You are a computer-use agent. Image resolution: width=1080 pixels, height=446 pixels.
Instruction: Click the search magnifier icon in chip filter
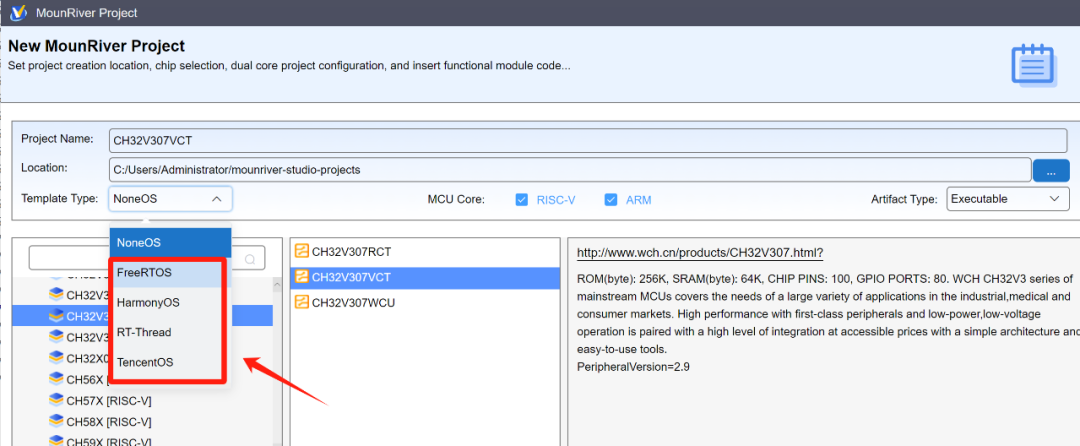250,259
